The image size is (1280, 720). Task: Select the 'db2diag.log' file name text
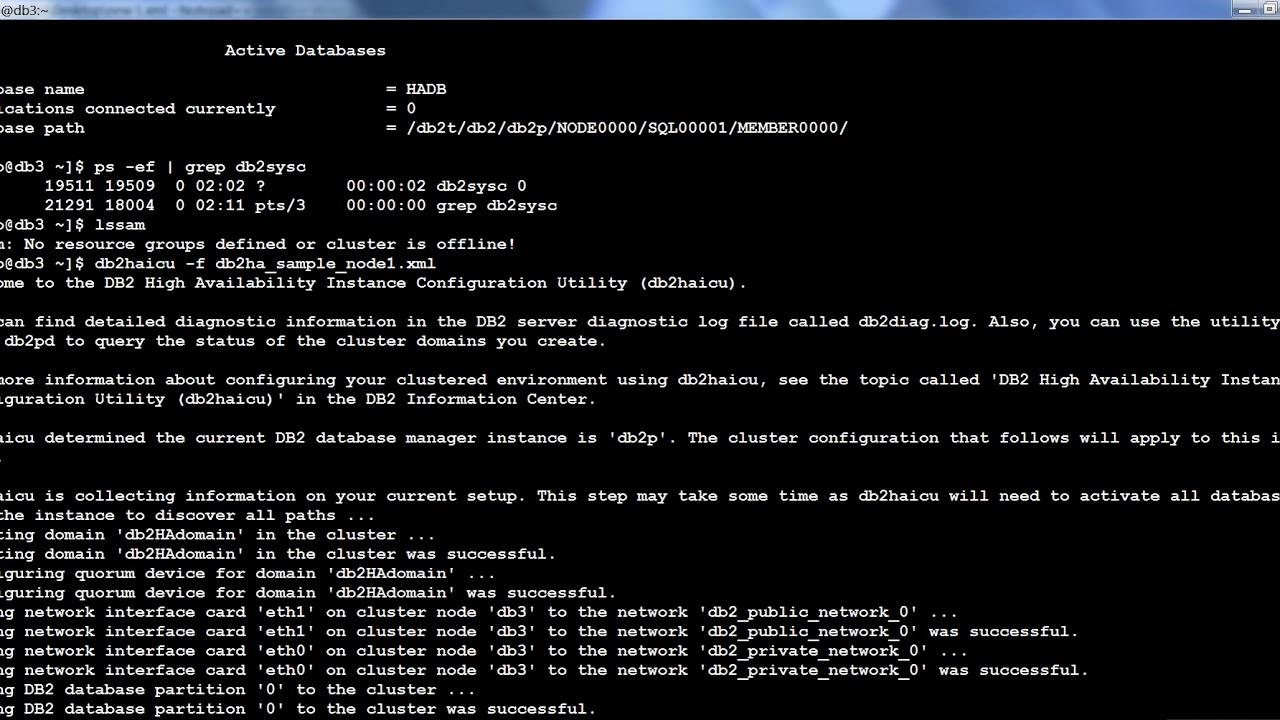pos(914,322)
